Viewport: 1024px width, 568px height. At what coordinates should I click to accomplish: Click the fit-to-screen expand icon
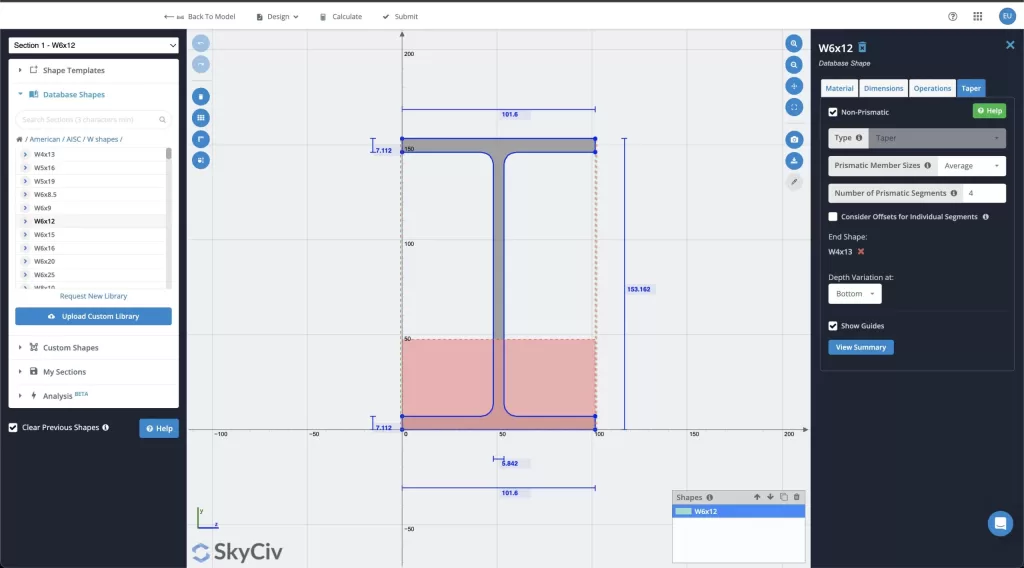coord(793,107)
